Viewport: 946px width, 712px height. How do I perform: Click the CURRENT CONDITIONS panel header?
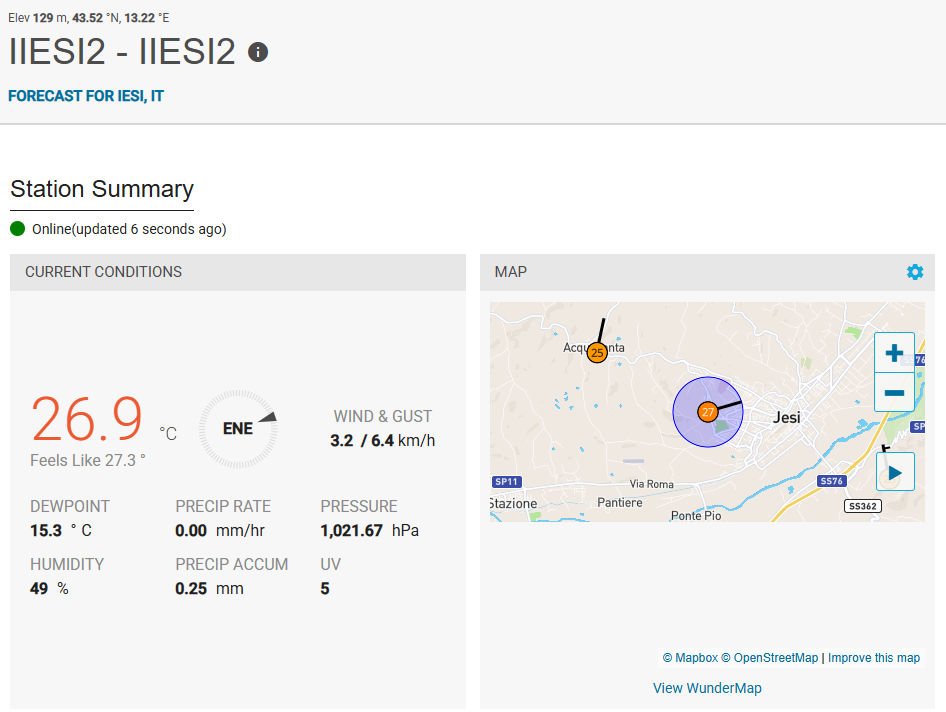click(x=238, y=272)
